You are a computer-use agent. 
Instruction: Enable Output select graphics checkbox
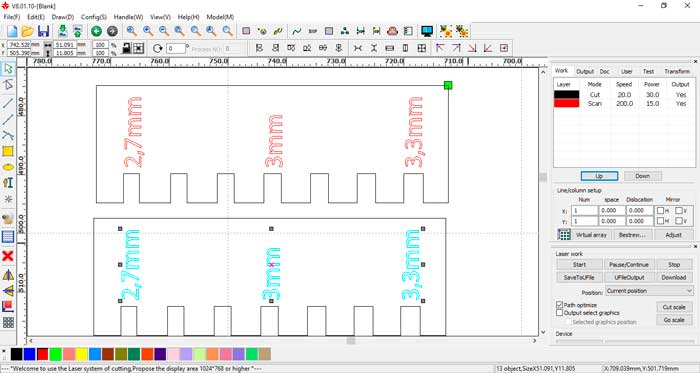pyautogui.click(x=559, y=313)
